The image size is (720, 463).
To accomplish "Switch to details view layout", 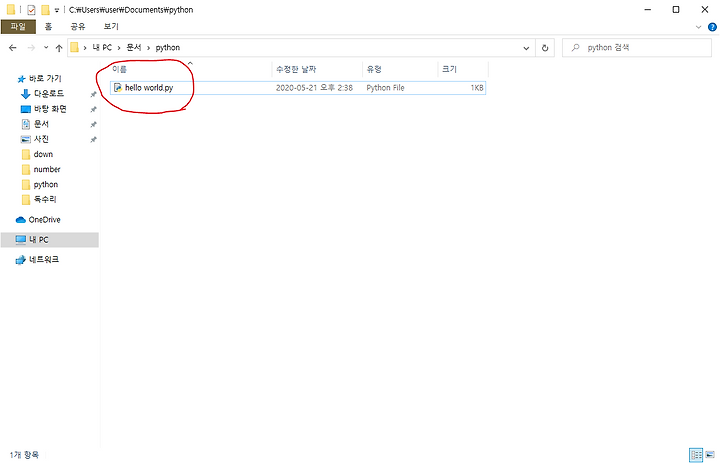I will tap(696, 455).
